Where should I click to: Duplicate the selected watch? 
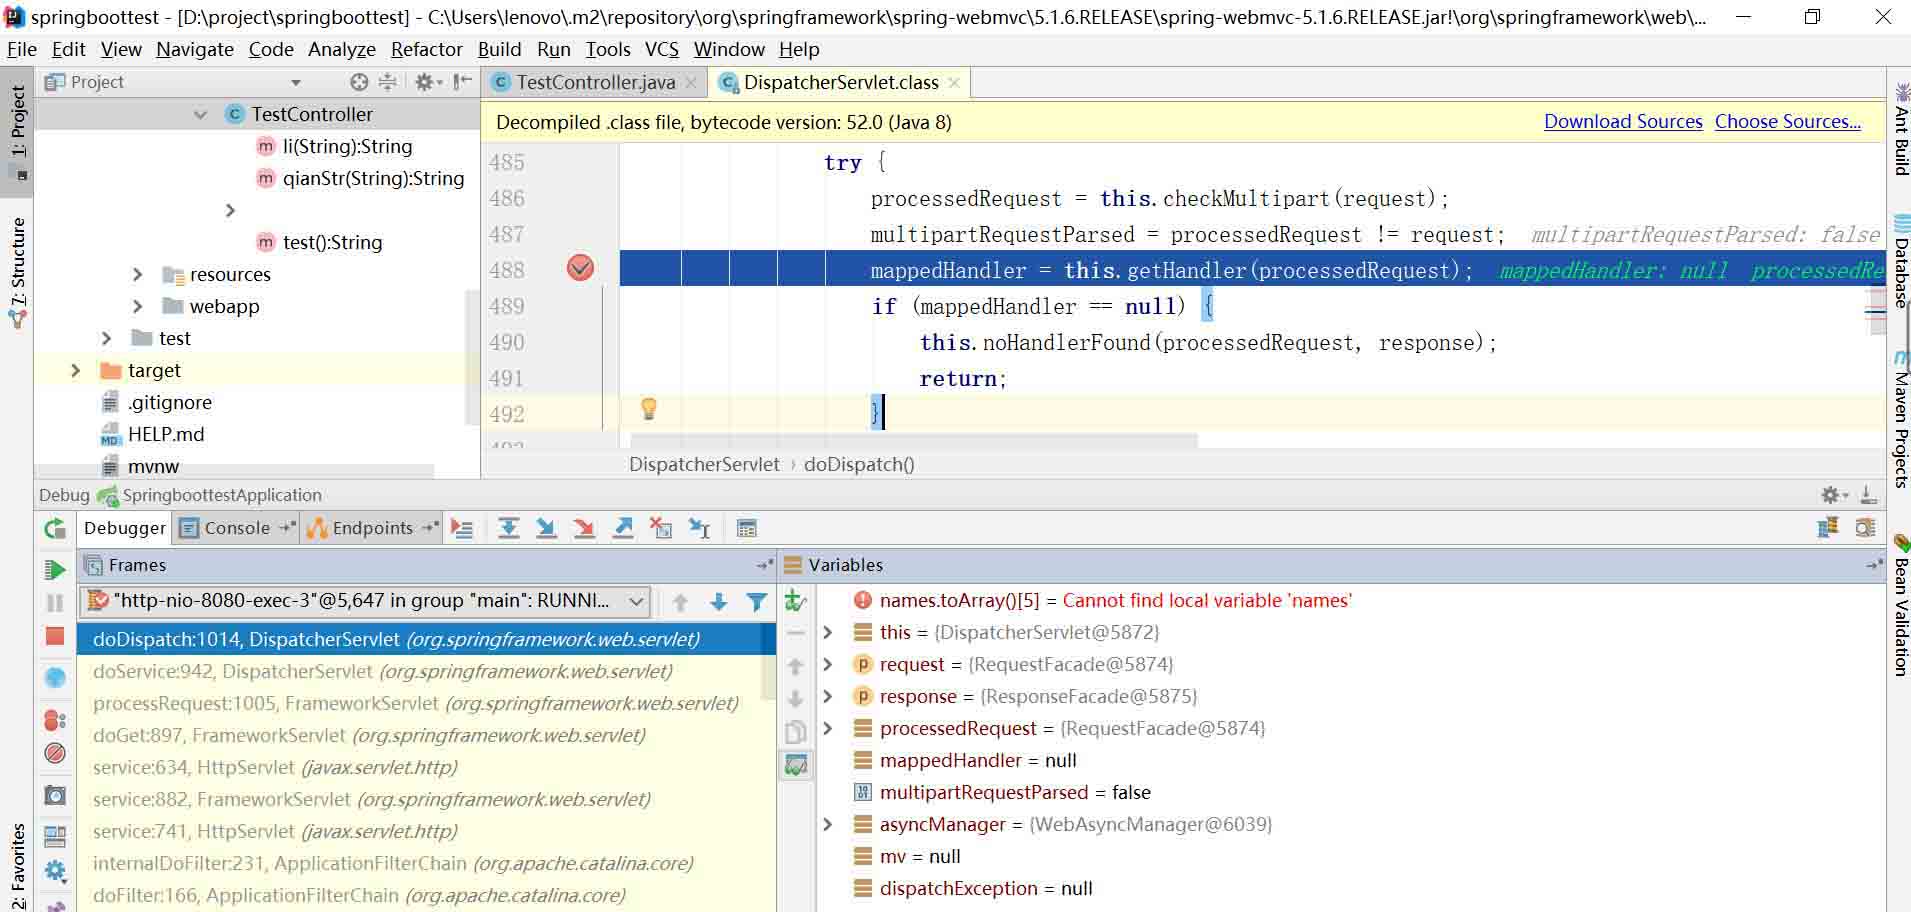click(x=796, y=732)
